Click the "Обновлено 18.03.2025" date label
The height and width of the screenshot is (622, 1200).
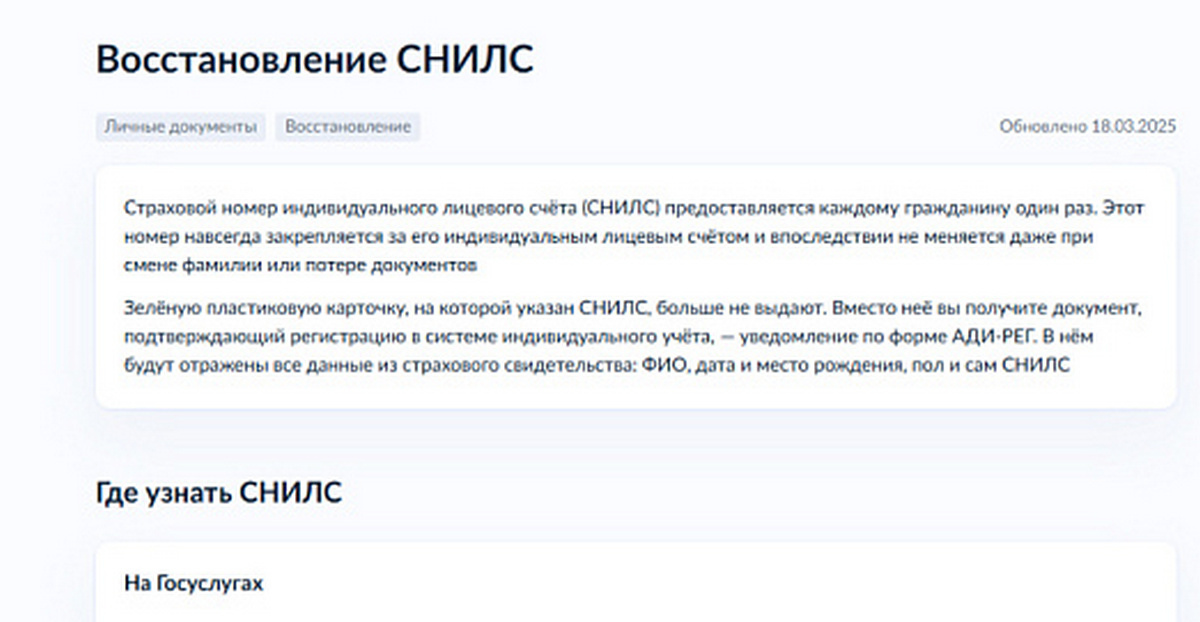coord(1088,127)
